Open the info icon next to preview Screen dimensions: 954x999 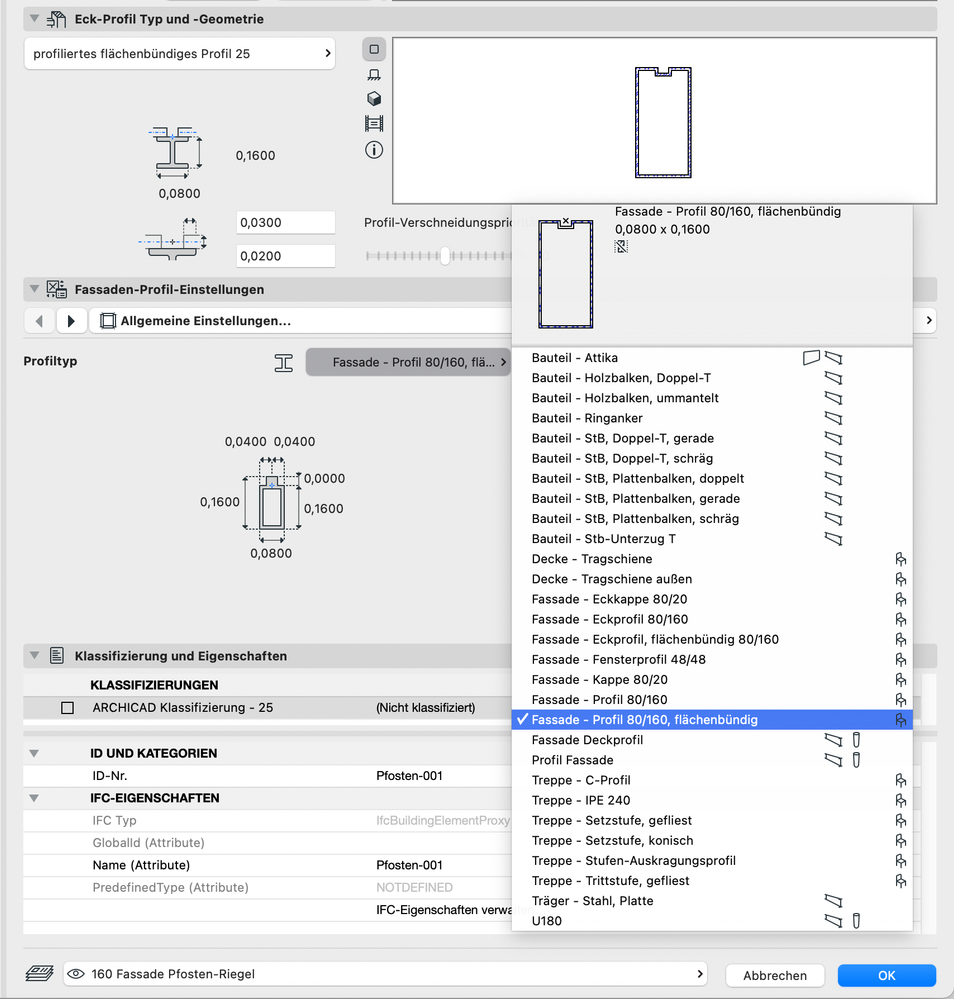coord(374,150)
